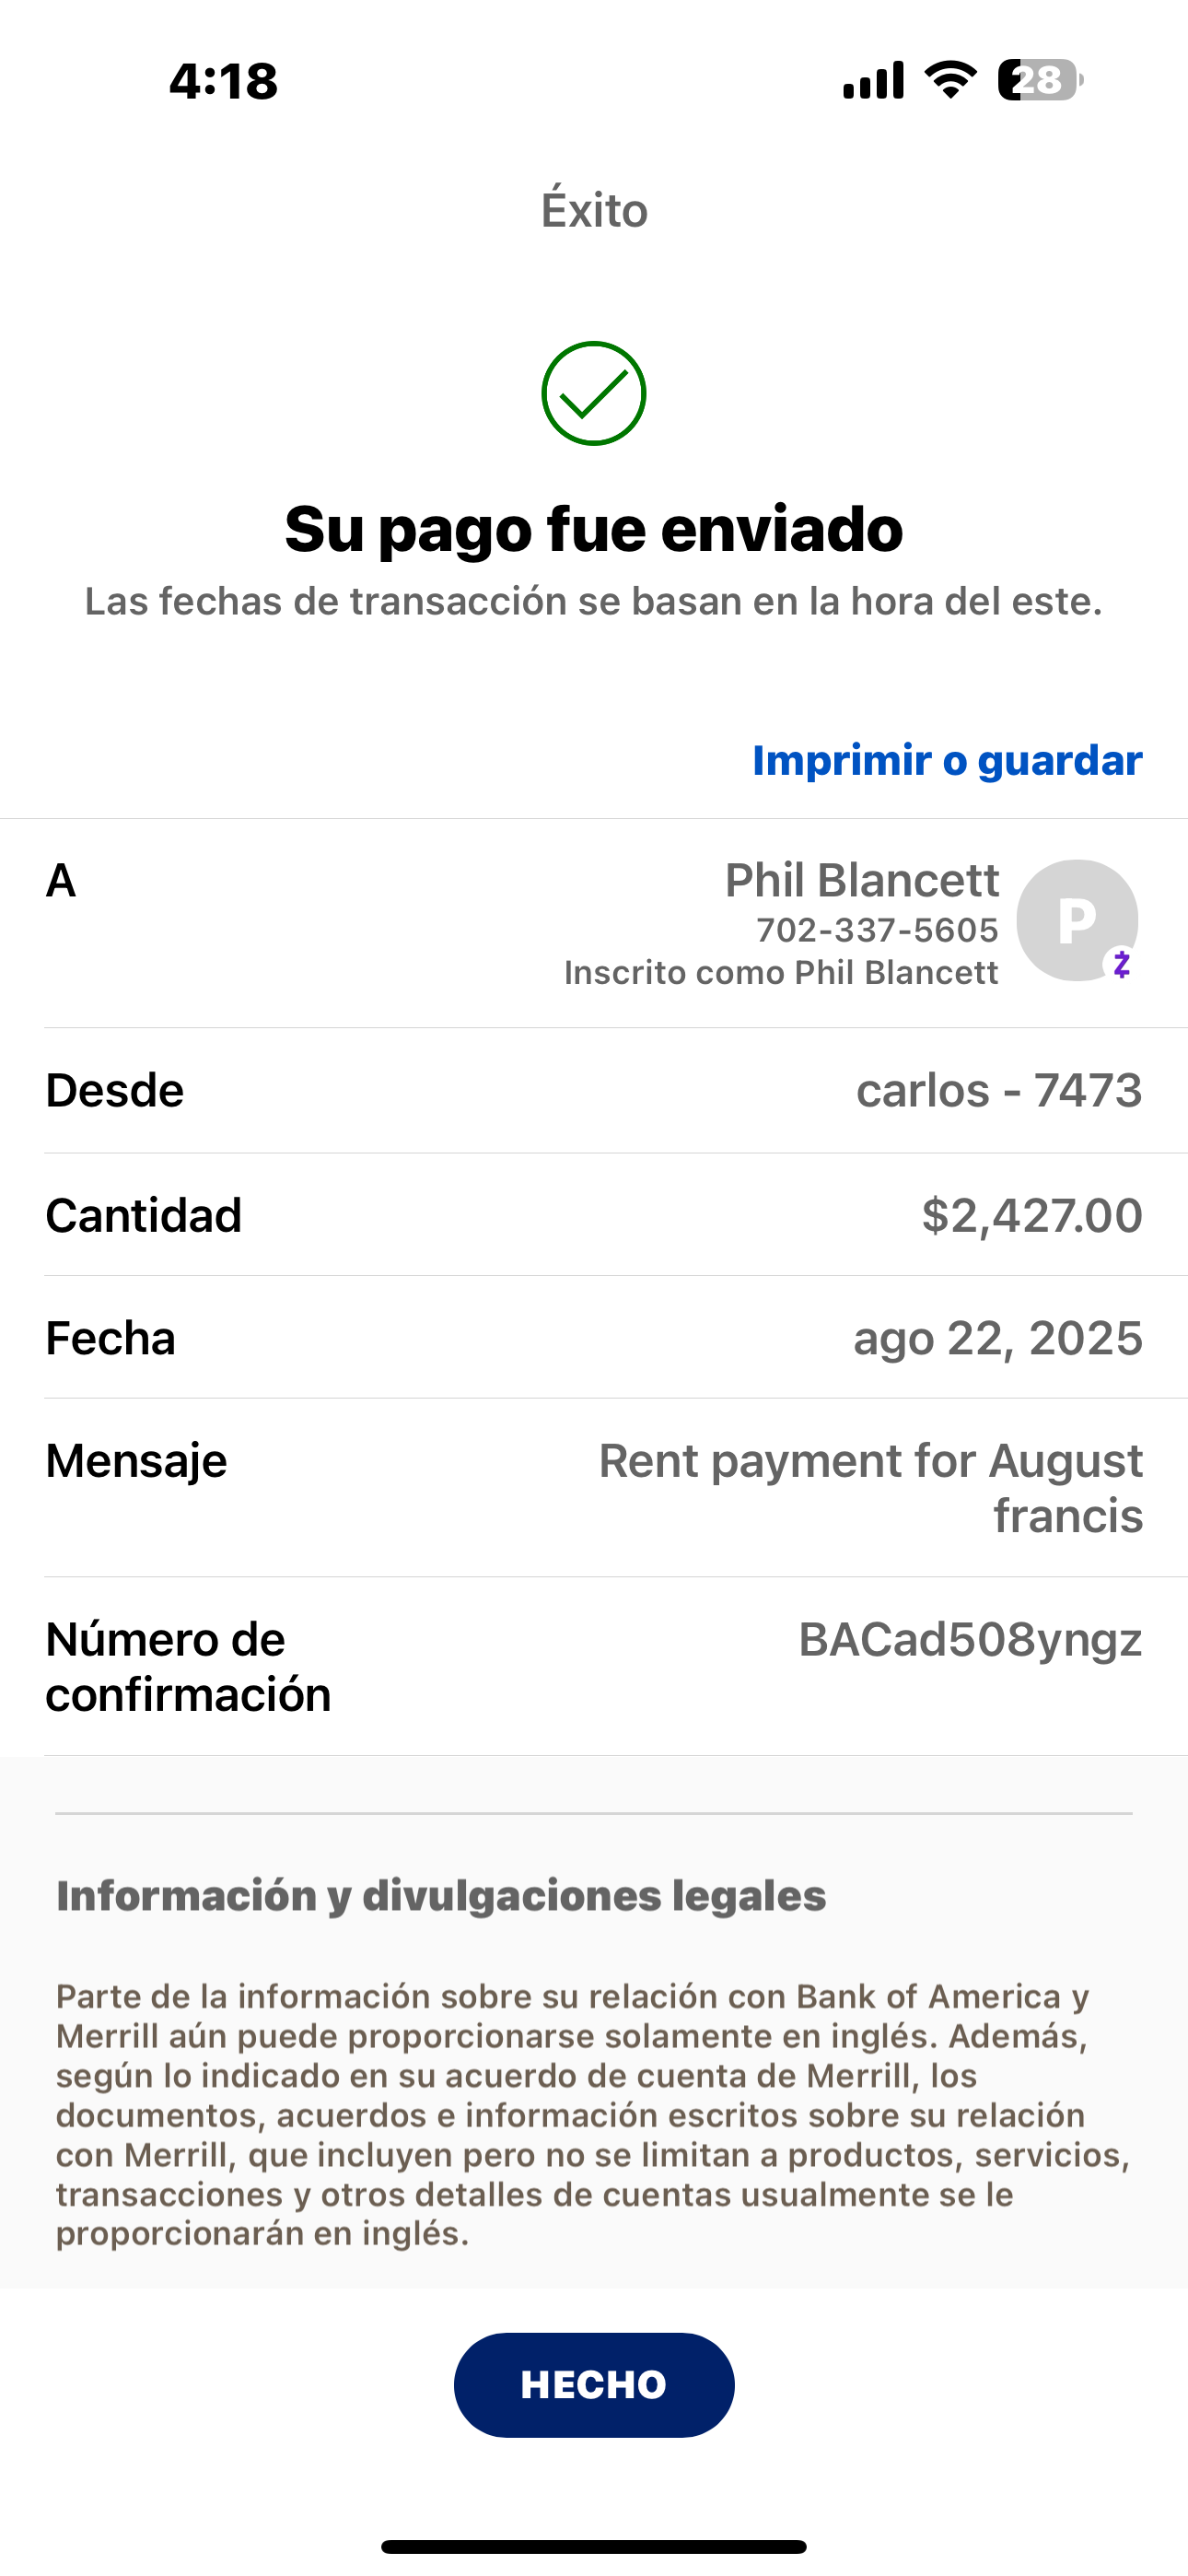
Task: Tap the Wi-Fi status icon
Action: coord(950,80)
